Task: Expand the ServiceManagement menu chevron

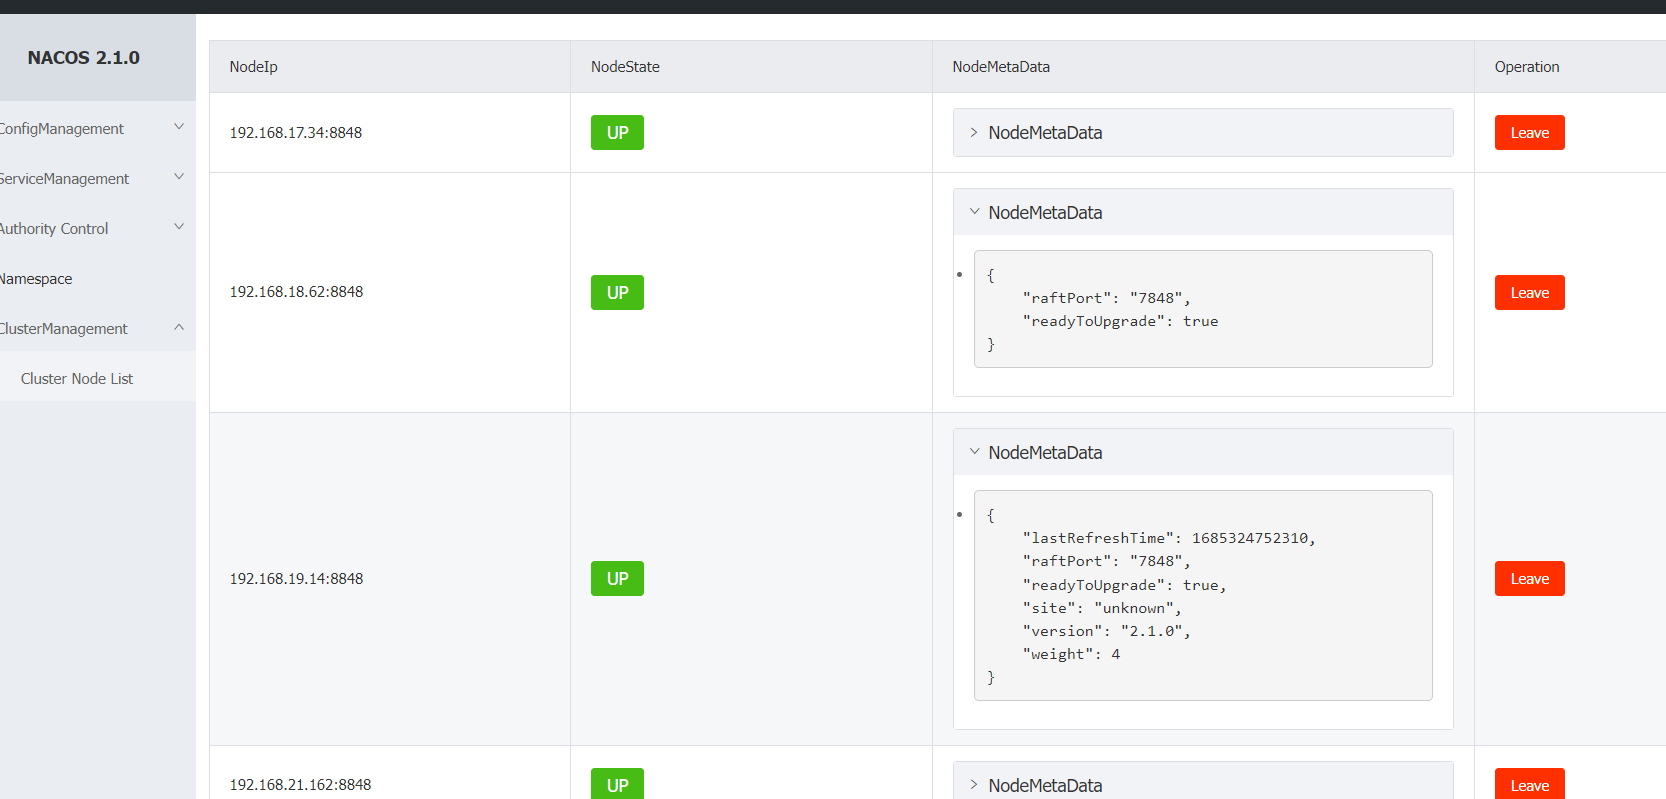Action: (x=179, y=177)
